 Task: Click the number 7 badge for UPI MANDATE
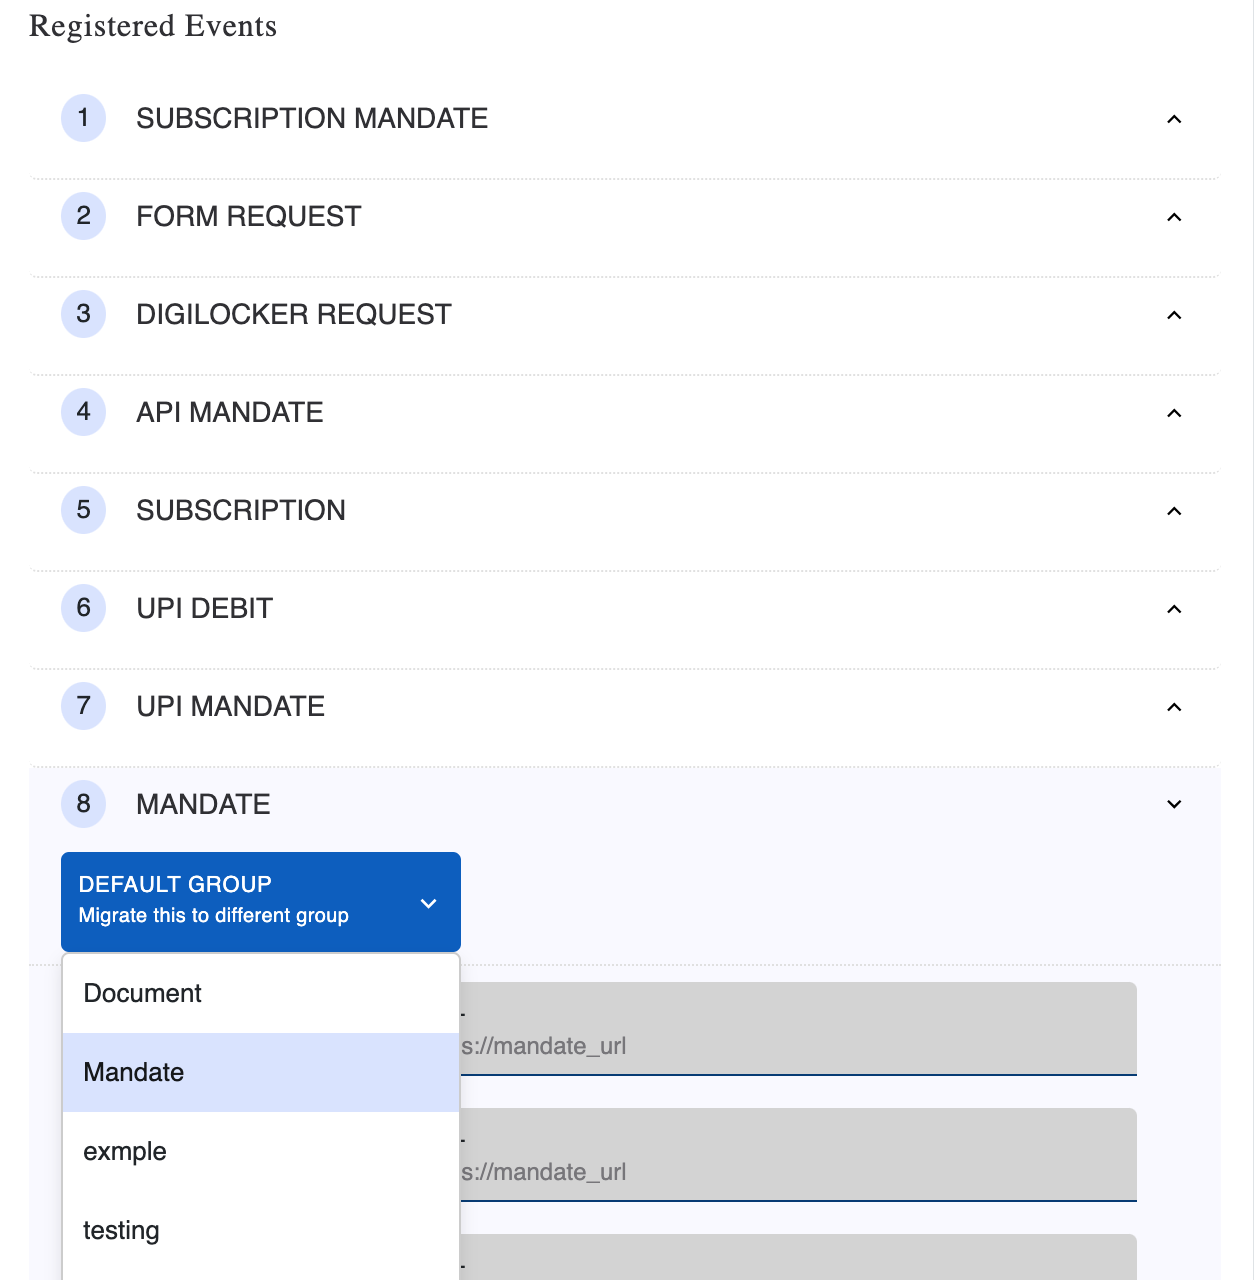point(83,705)
